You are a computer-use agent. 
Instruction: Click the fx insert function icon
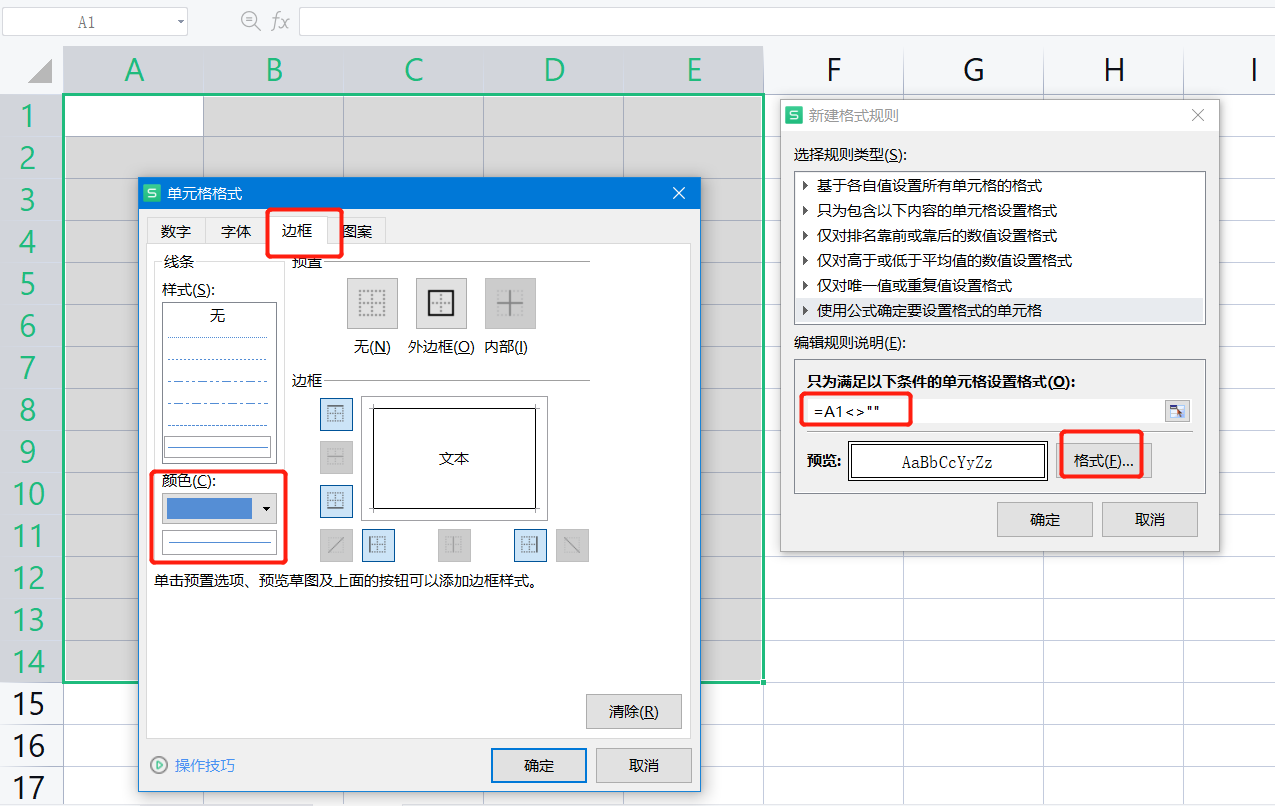click(281, 21)
